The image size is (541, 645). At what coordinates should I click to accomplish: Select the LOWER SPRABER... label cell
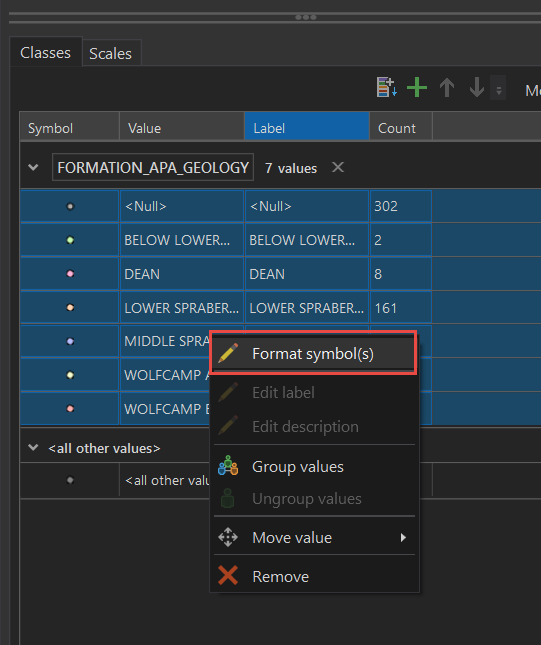307,307
